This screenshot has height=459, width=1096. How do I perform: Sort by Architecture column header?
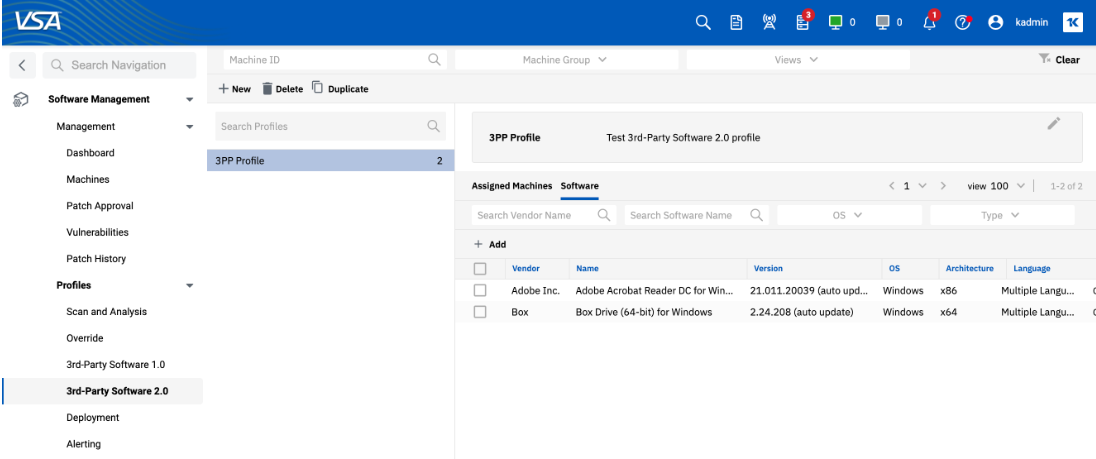click(969, 268)
